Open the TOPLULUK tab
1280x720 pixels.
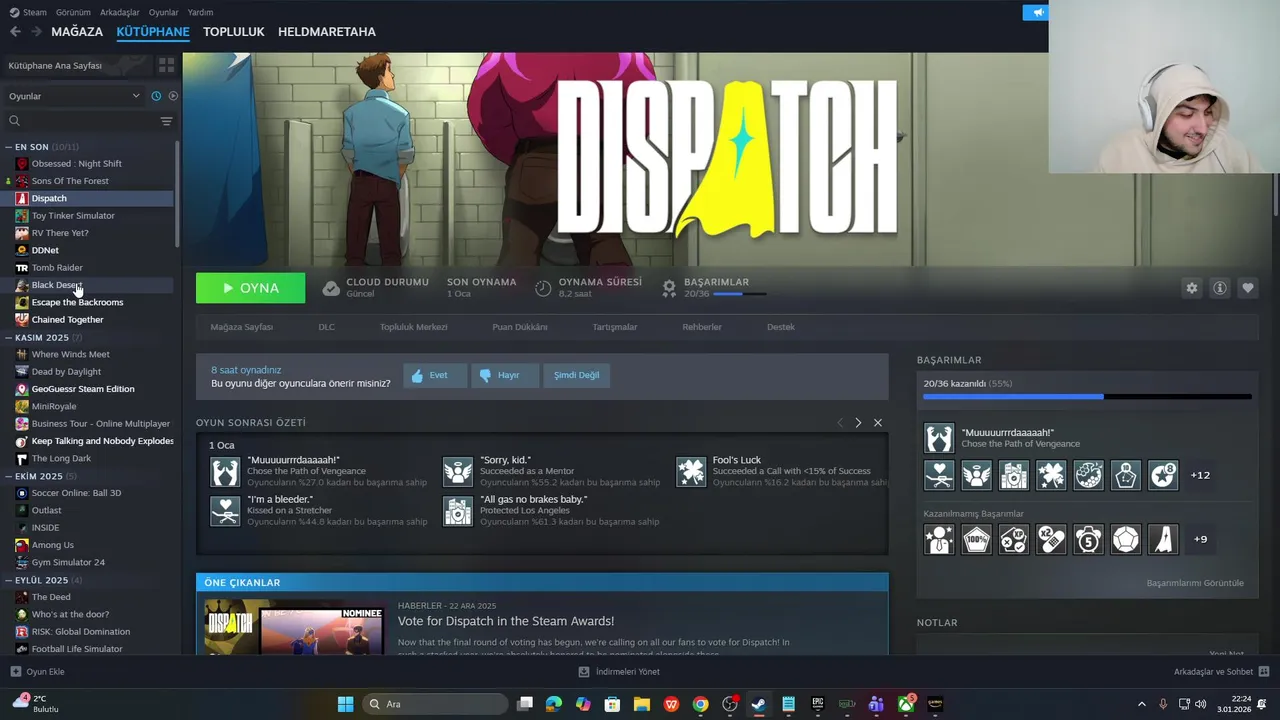click(x=233, y=32)
